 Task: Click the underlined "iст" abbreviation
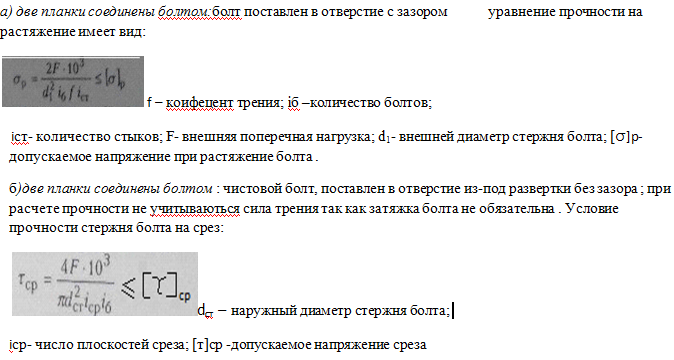tap(19, 137)
